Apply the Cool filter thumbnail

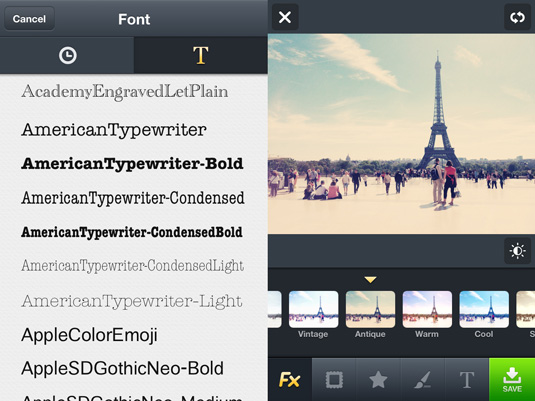tap(484, 309)
